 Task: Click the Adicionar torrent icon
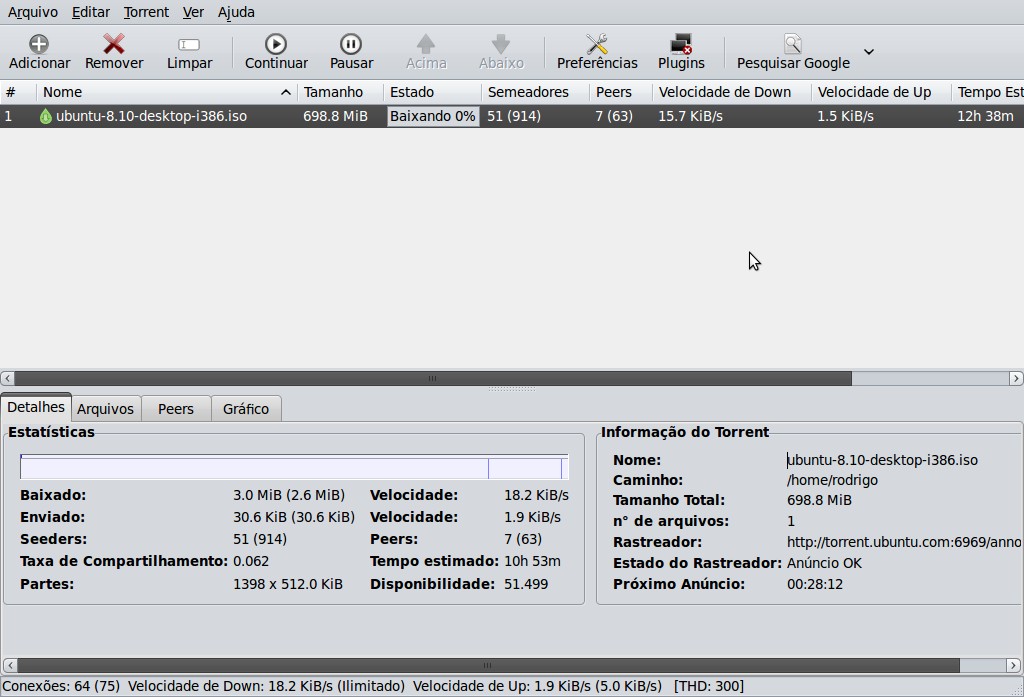point(39,44)
